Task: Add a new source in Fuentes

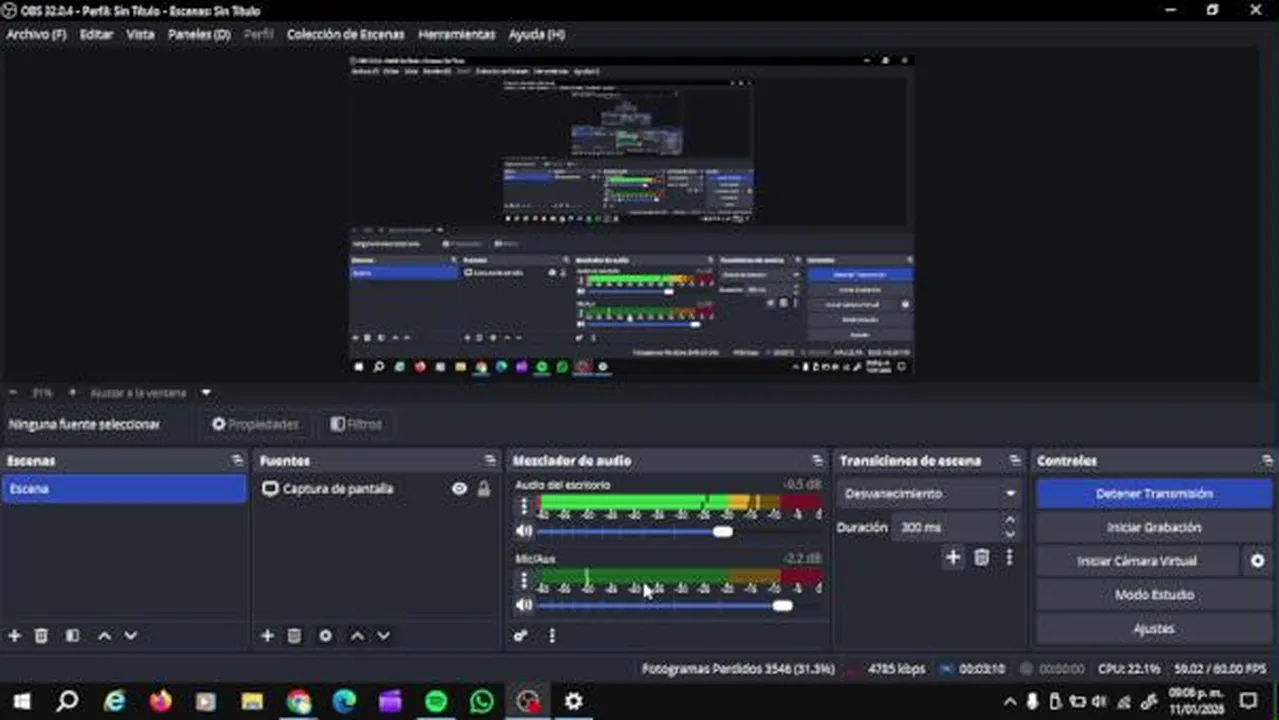Action: point(267,635)
